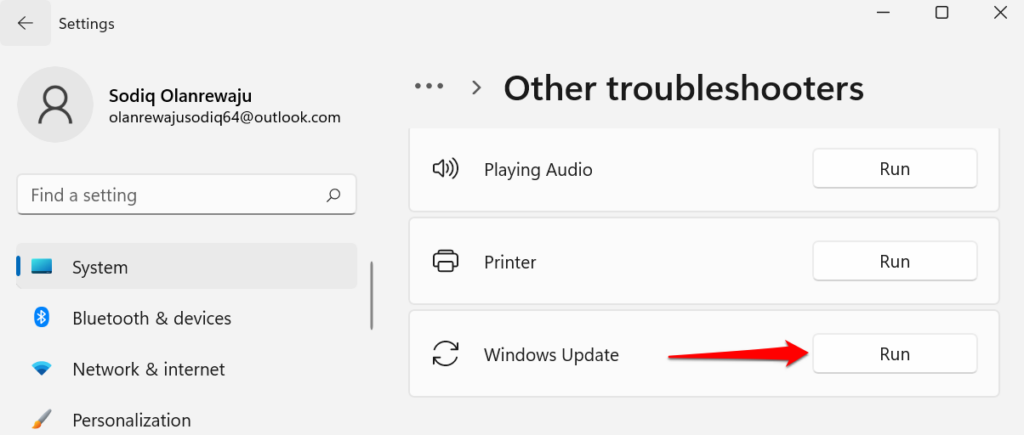Run the Playing Audio troubleshooter
1024x435 pixels.
point(894,169)
